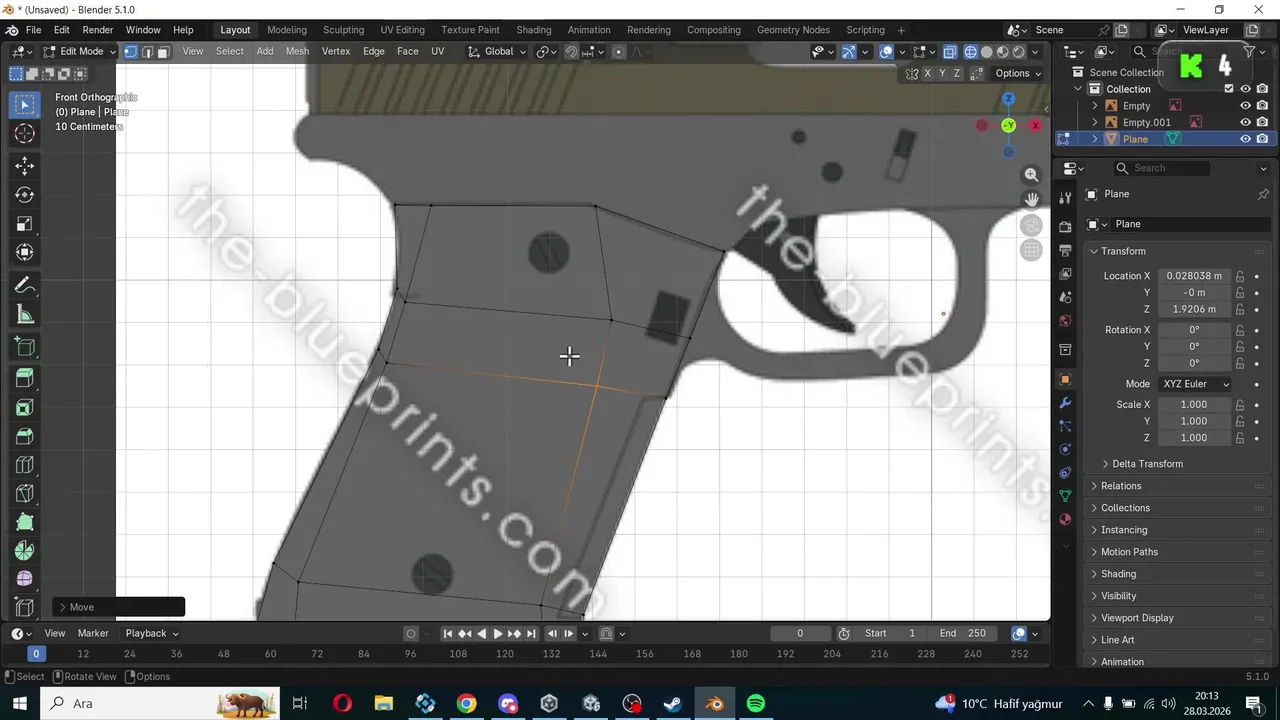Select the Loop Cut tool

pyautogui.click(x=25, y=465)
